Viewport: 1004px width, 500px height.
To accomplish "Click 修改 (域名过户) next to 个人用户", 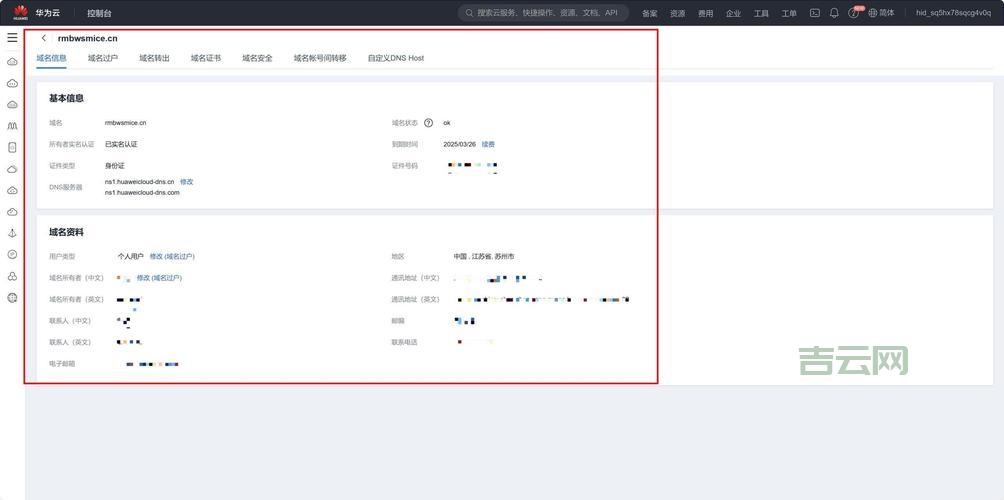I will tap(172, 256).
